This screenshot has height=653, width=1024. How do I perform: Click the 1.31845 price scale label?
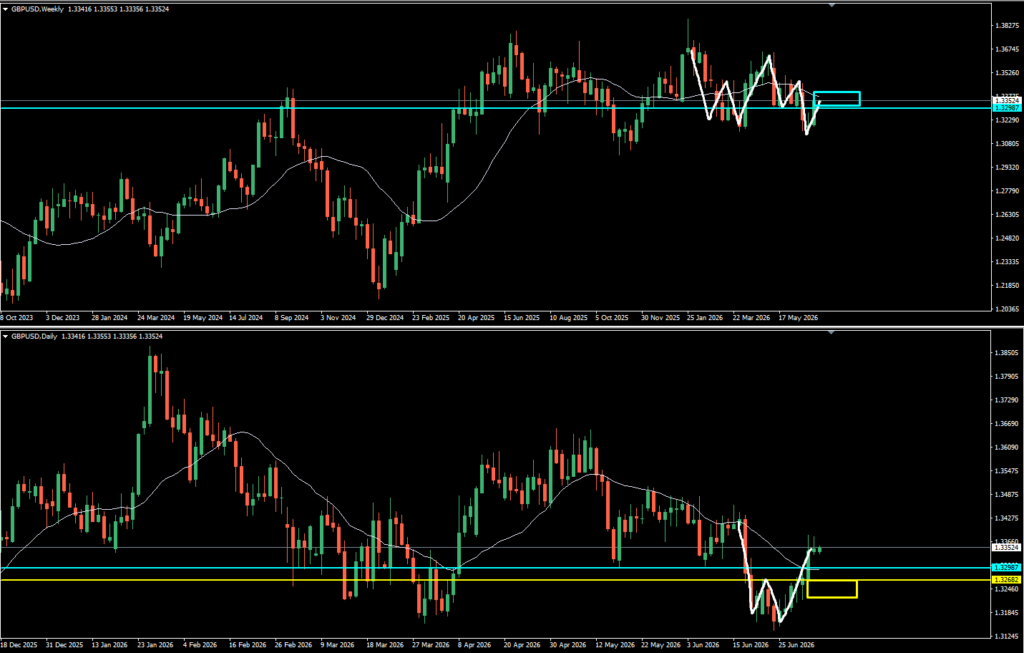(x=1007, y=613)
